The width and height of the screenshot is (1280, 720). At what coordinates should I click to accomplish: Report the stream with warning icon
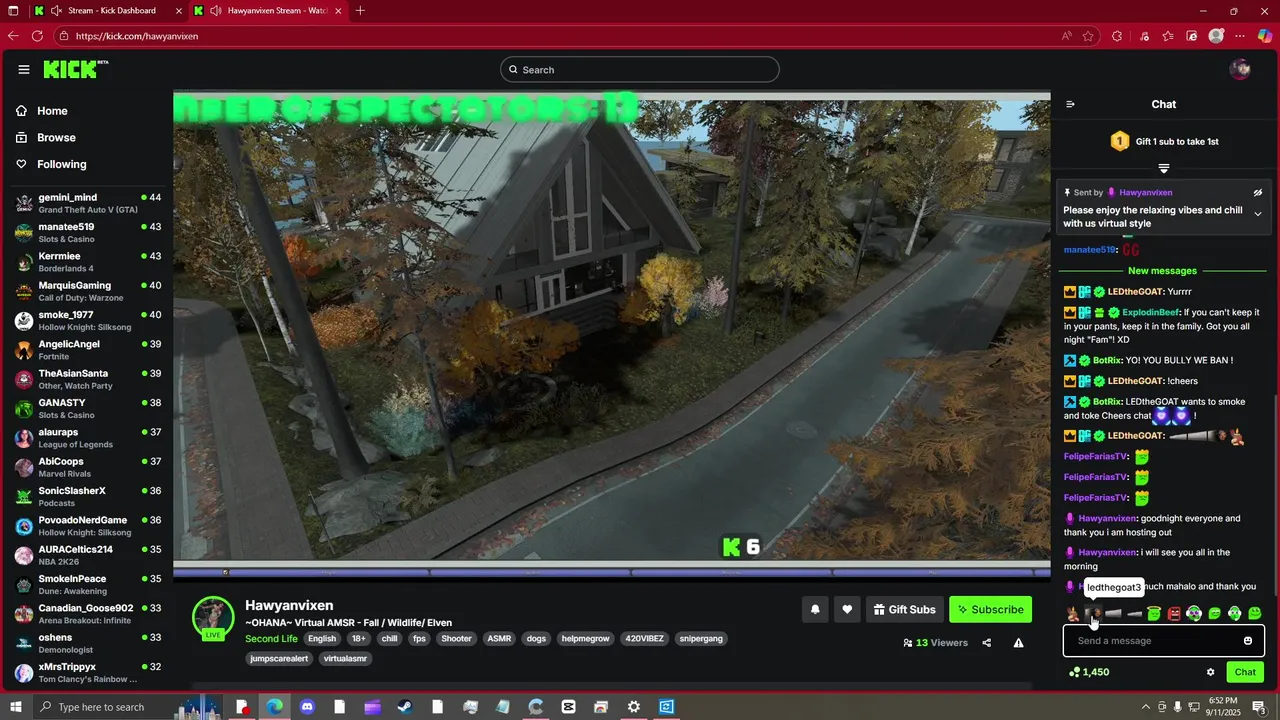[1018, 643]
